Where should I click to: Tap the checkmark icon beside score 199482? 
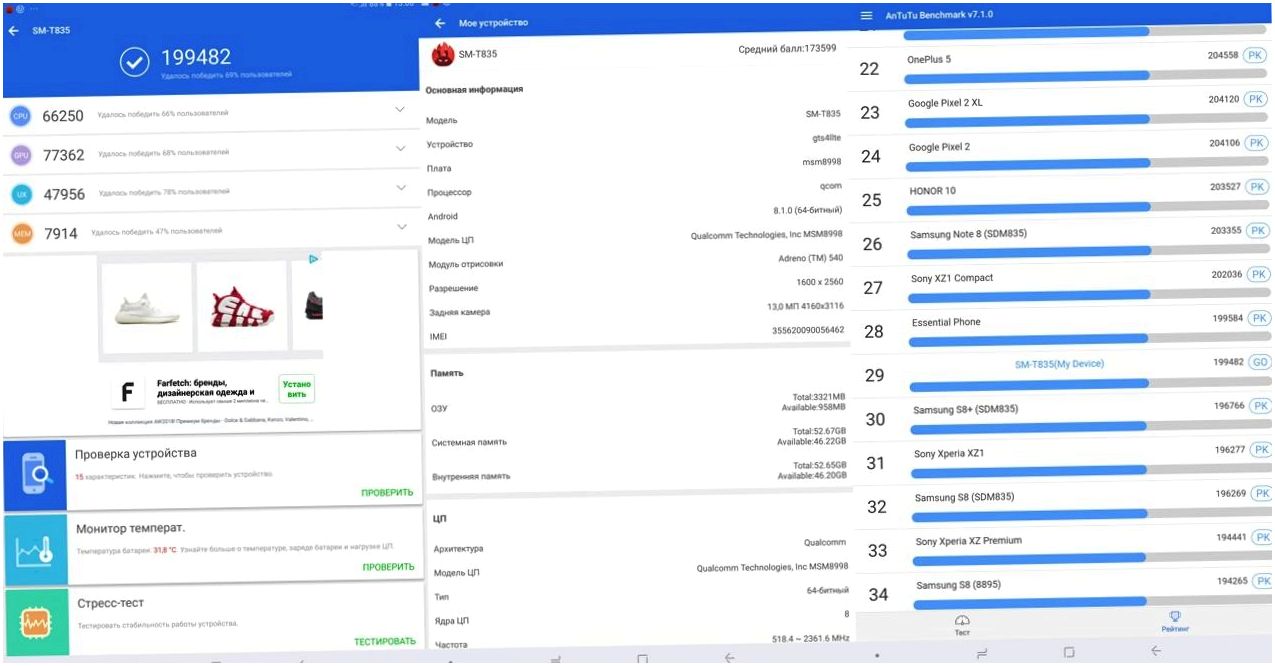pyautogui.click(x=135, y=62)
